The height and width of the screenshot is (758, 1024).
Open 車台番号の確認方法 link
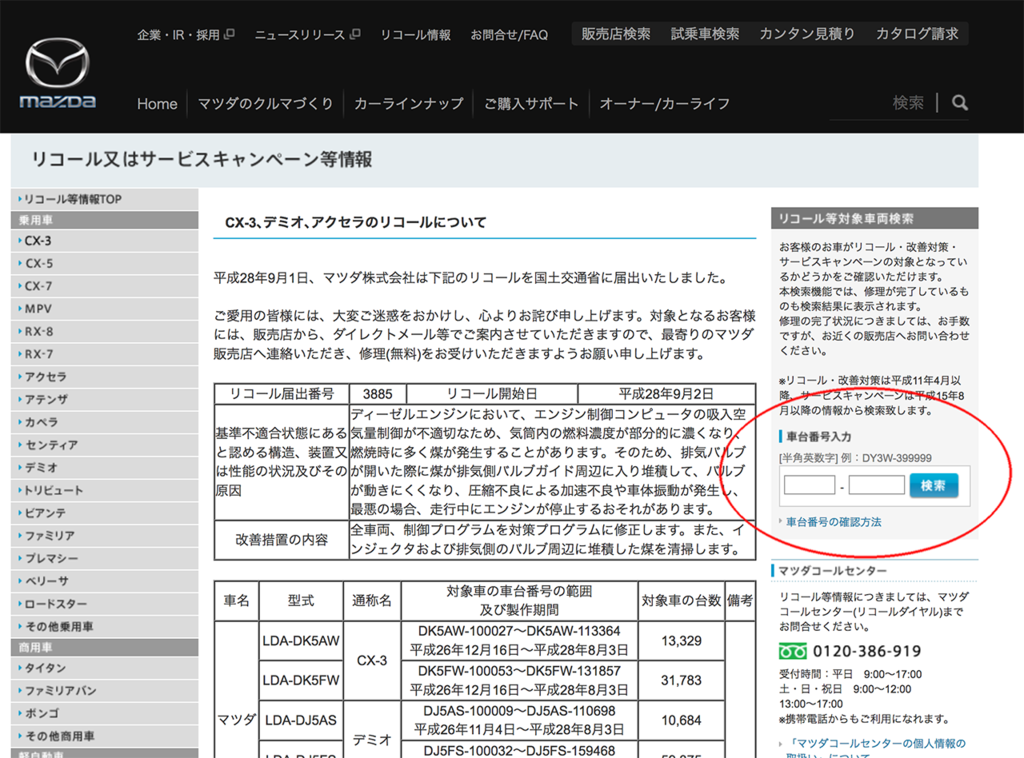coord(833,522)
